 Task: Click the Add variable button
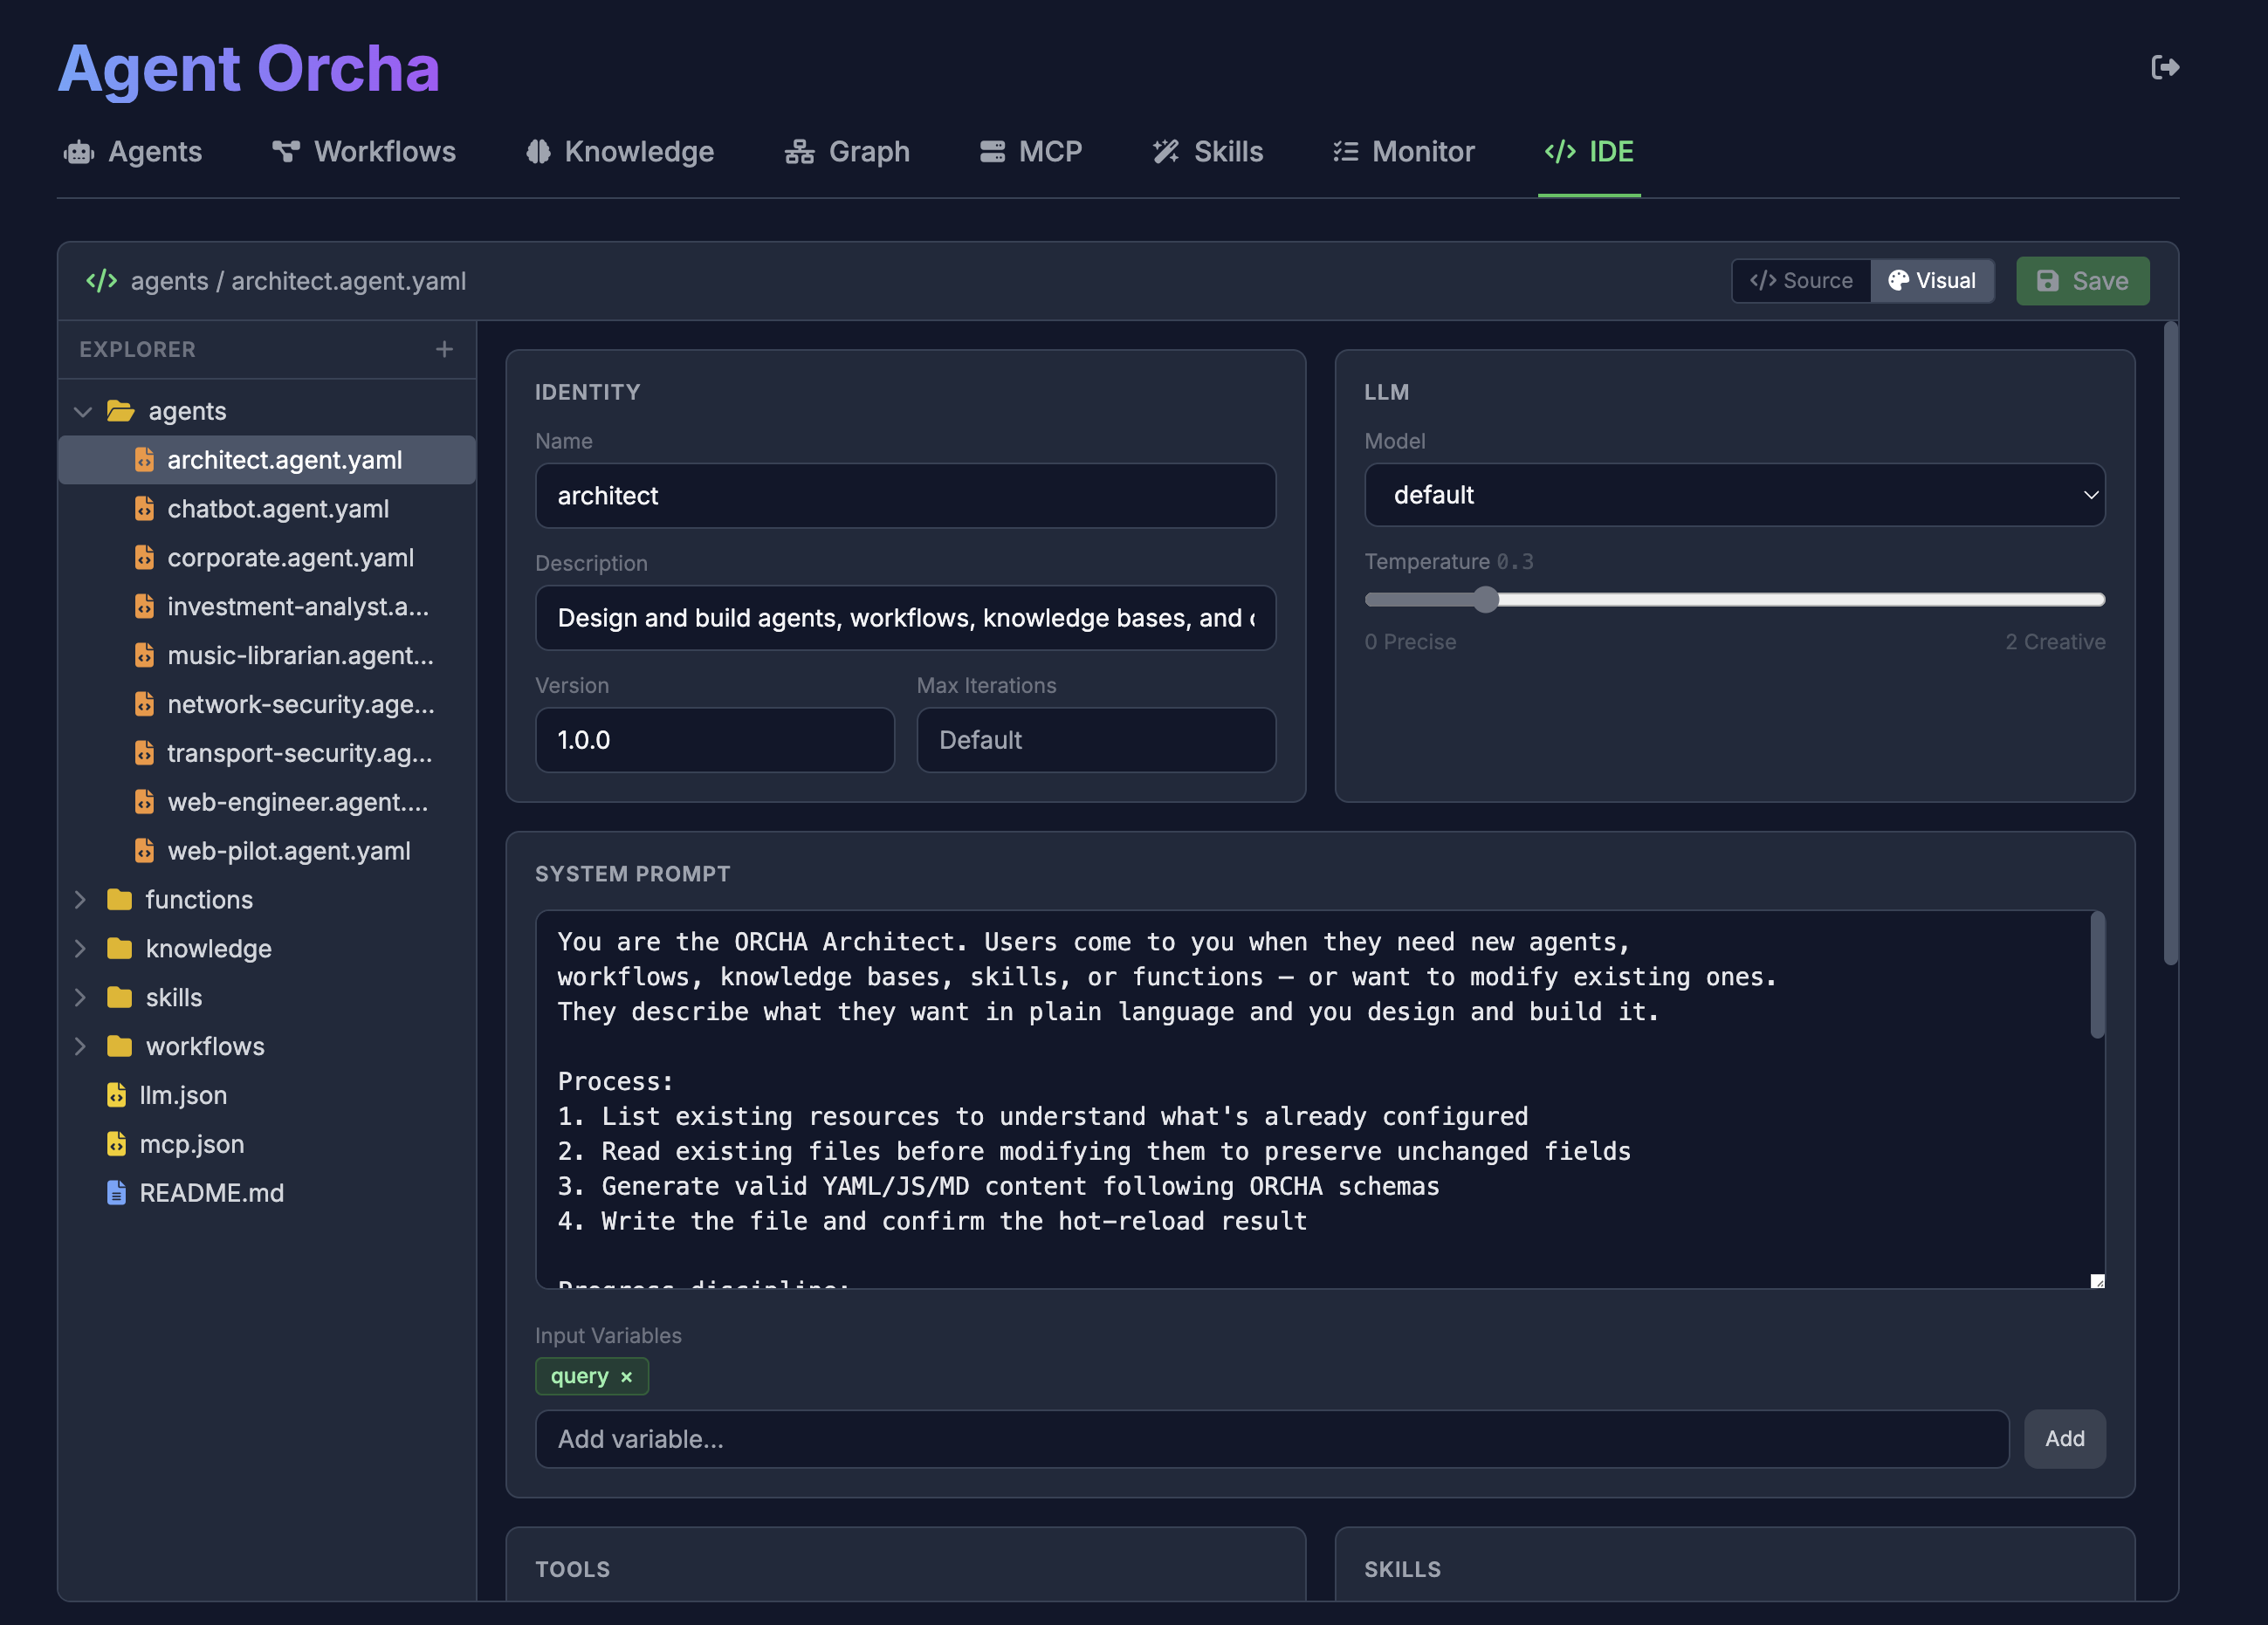(2063, 1438)
